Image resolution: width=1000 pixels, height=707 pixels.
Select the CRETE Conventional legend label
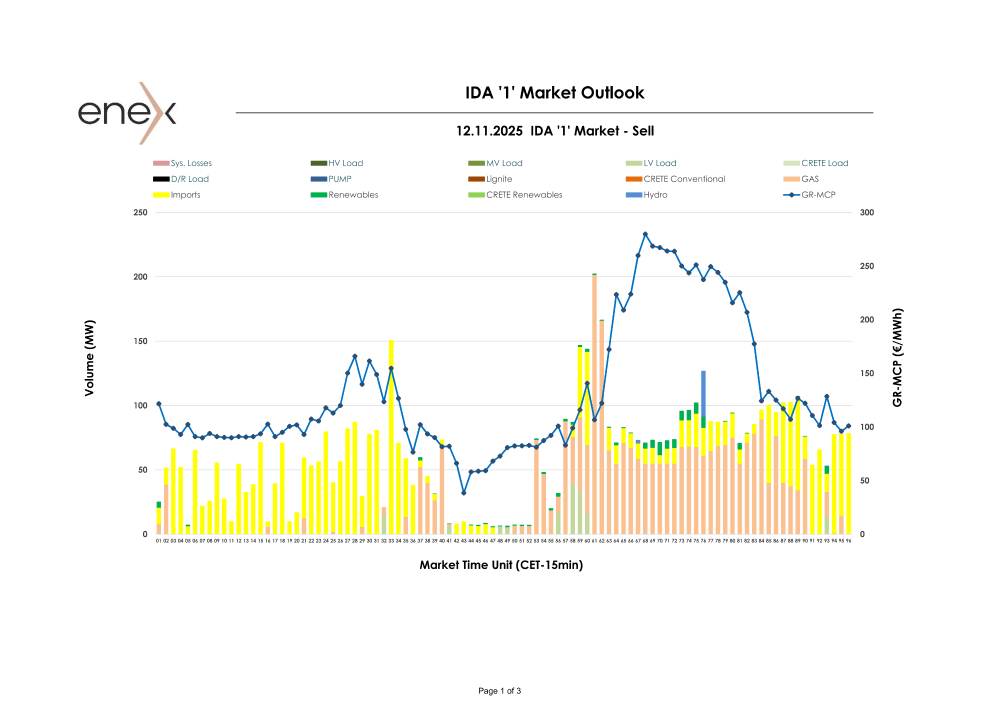point(684,179)
